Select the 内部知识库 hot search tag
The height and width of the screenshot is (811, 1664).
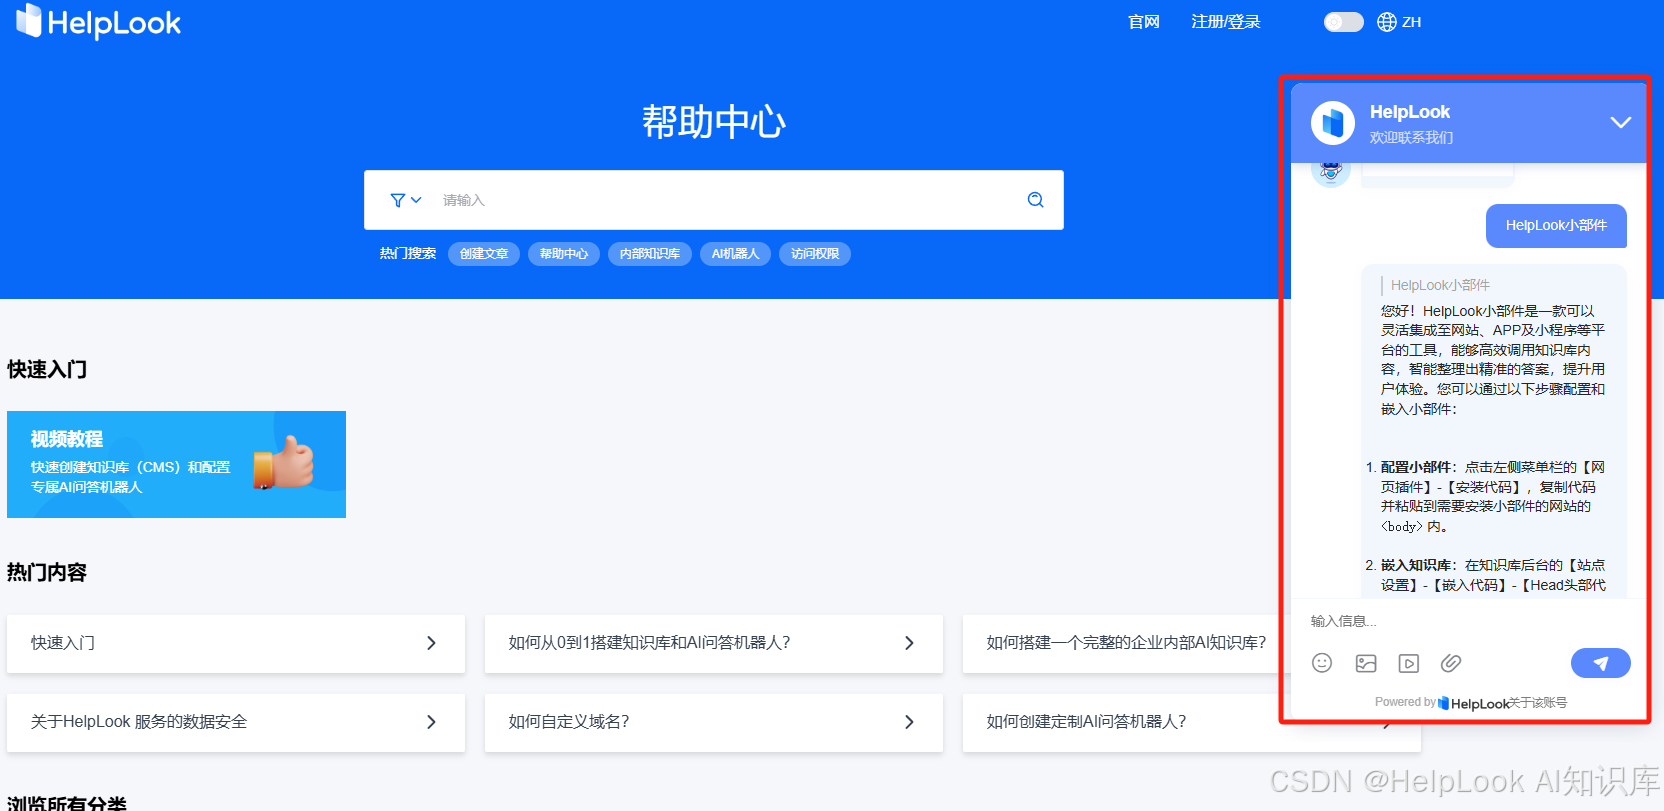coord(649,254)
